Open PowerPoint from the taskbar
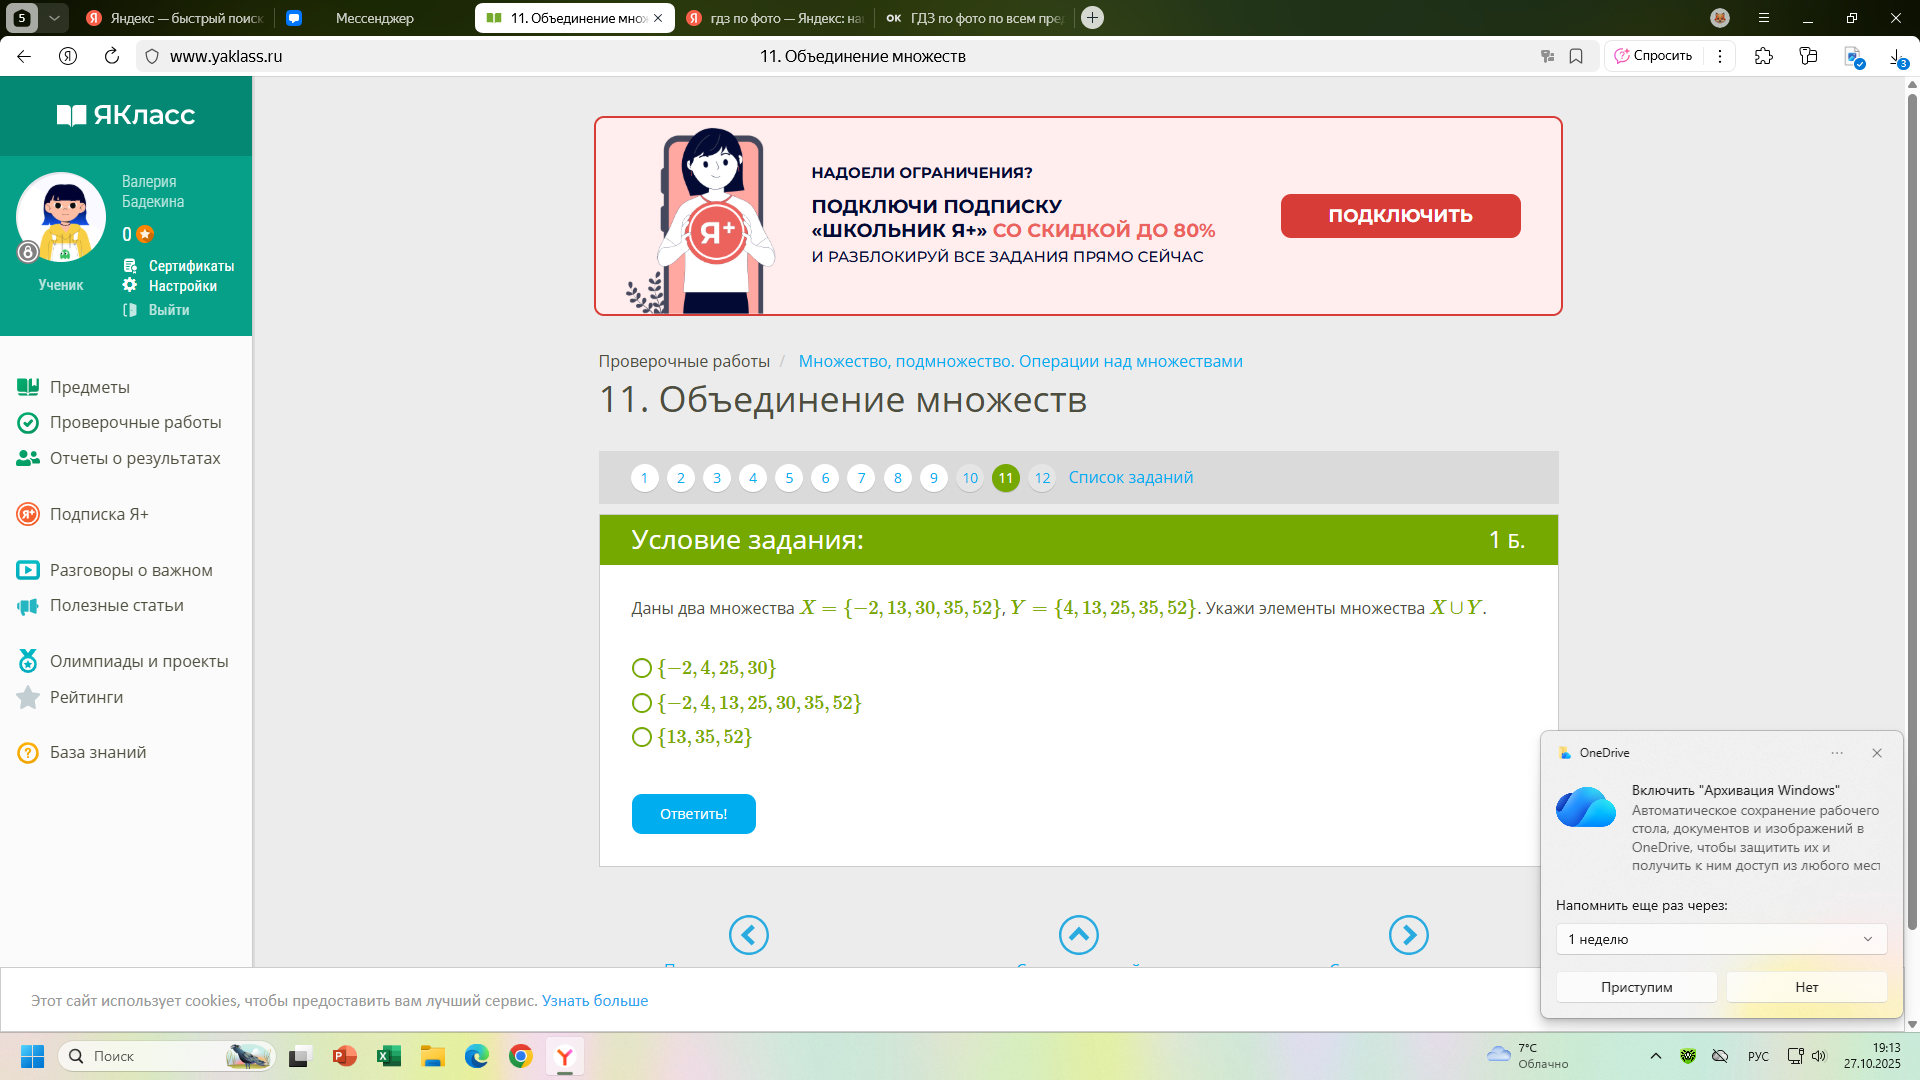This screenshot has height=1080, width=1920. [345, 1056]
